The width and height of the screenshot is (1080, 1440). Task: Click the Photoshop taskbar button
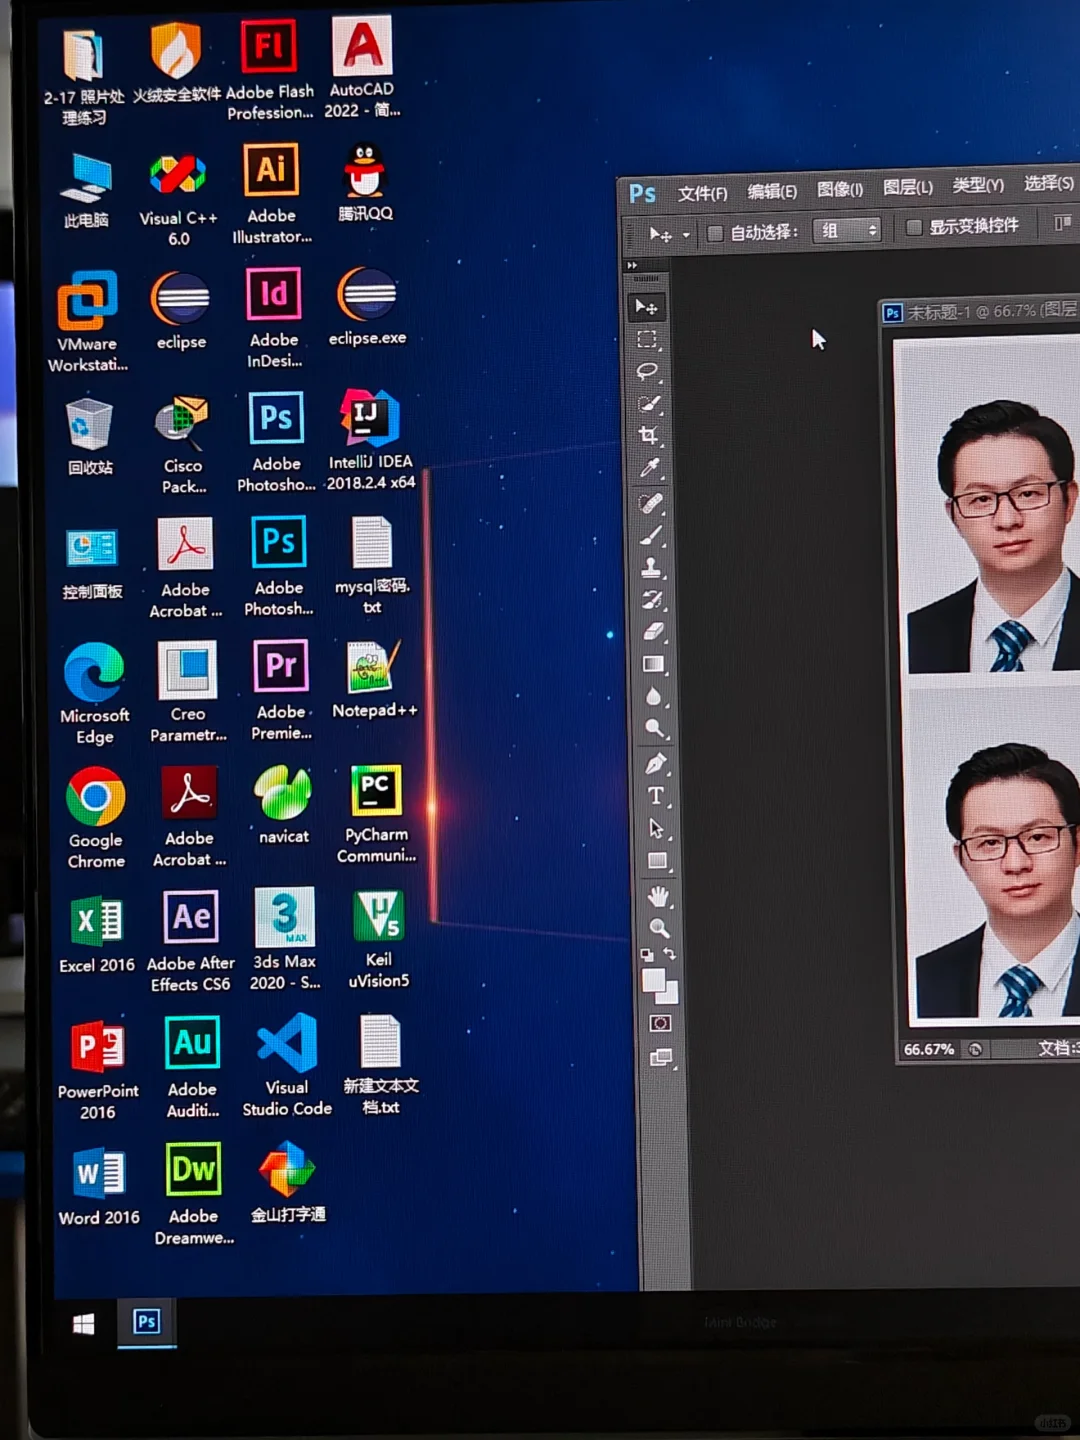147,1322
